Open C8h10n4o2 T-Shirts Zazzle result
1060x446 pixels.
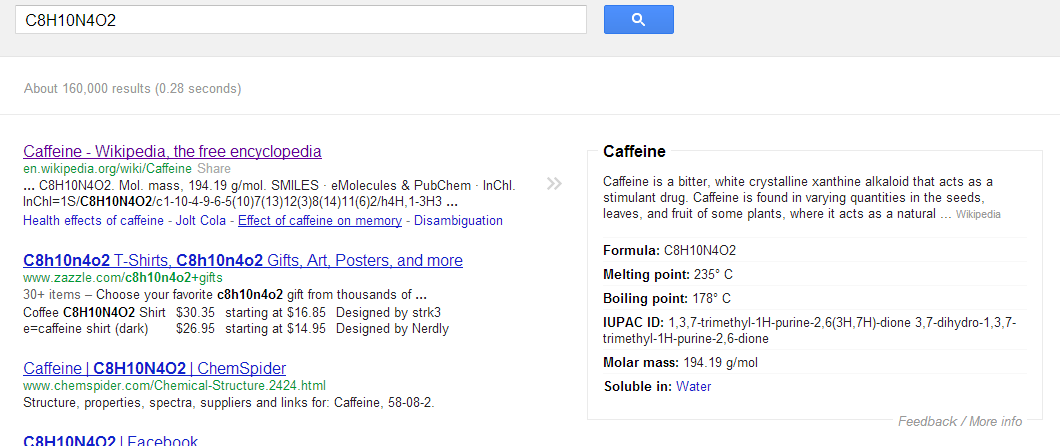(243, 260)
